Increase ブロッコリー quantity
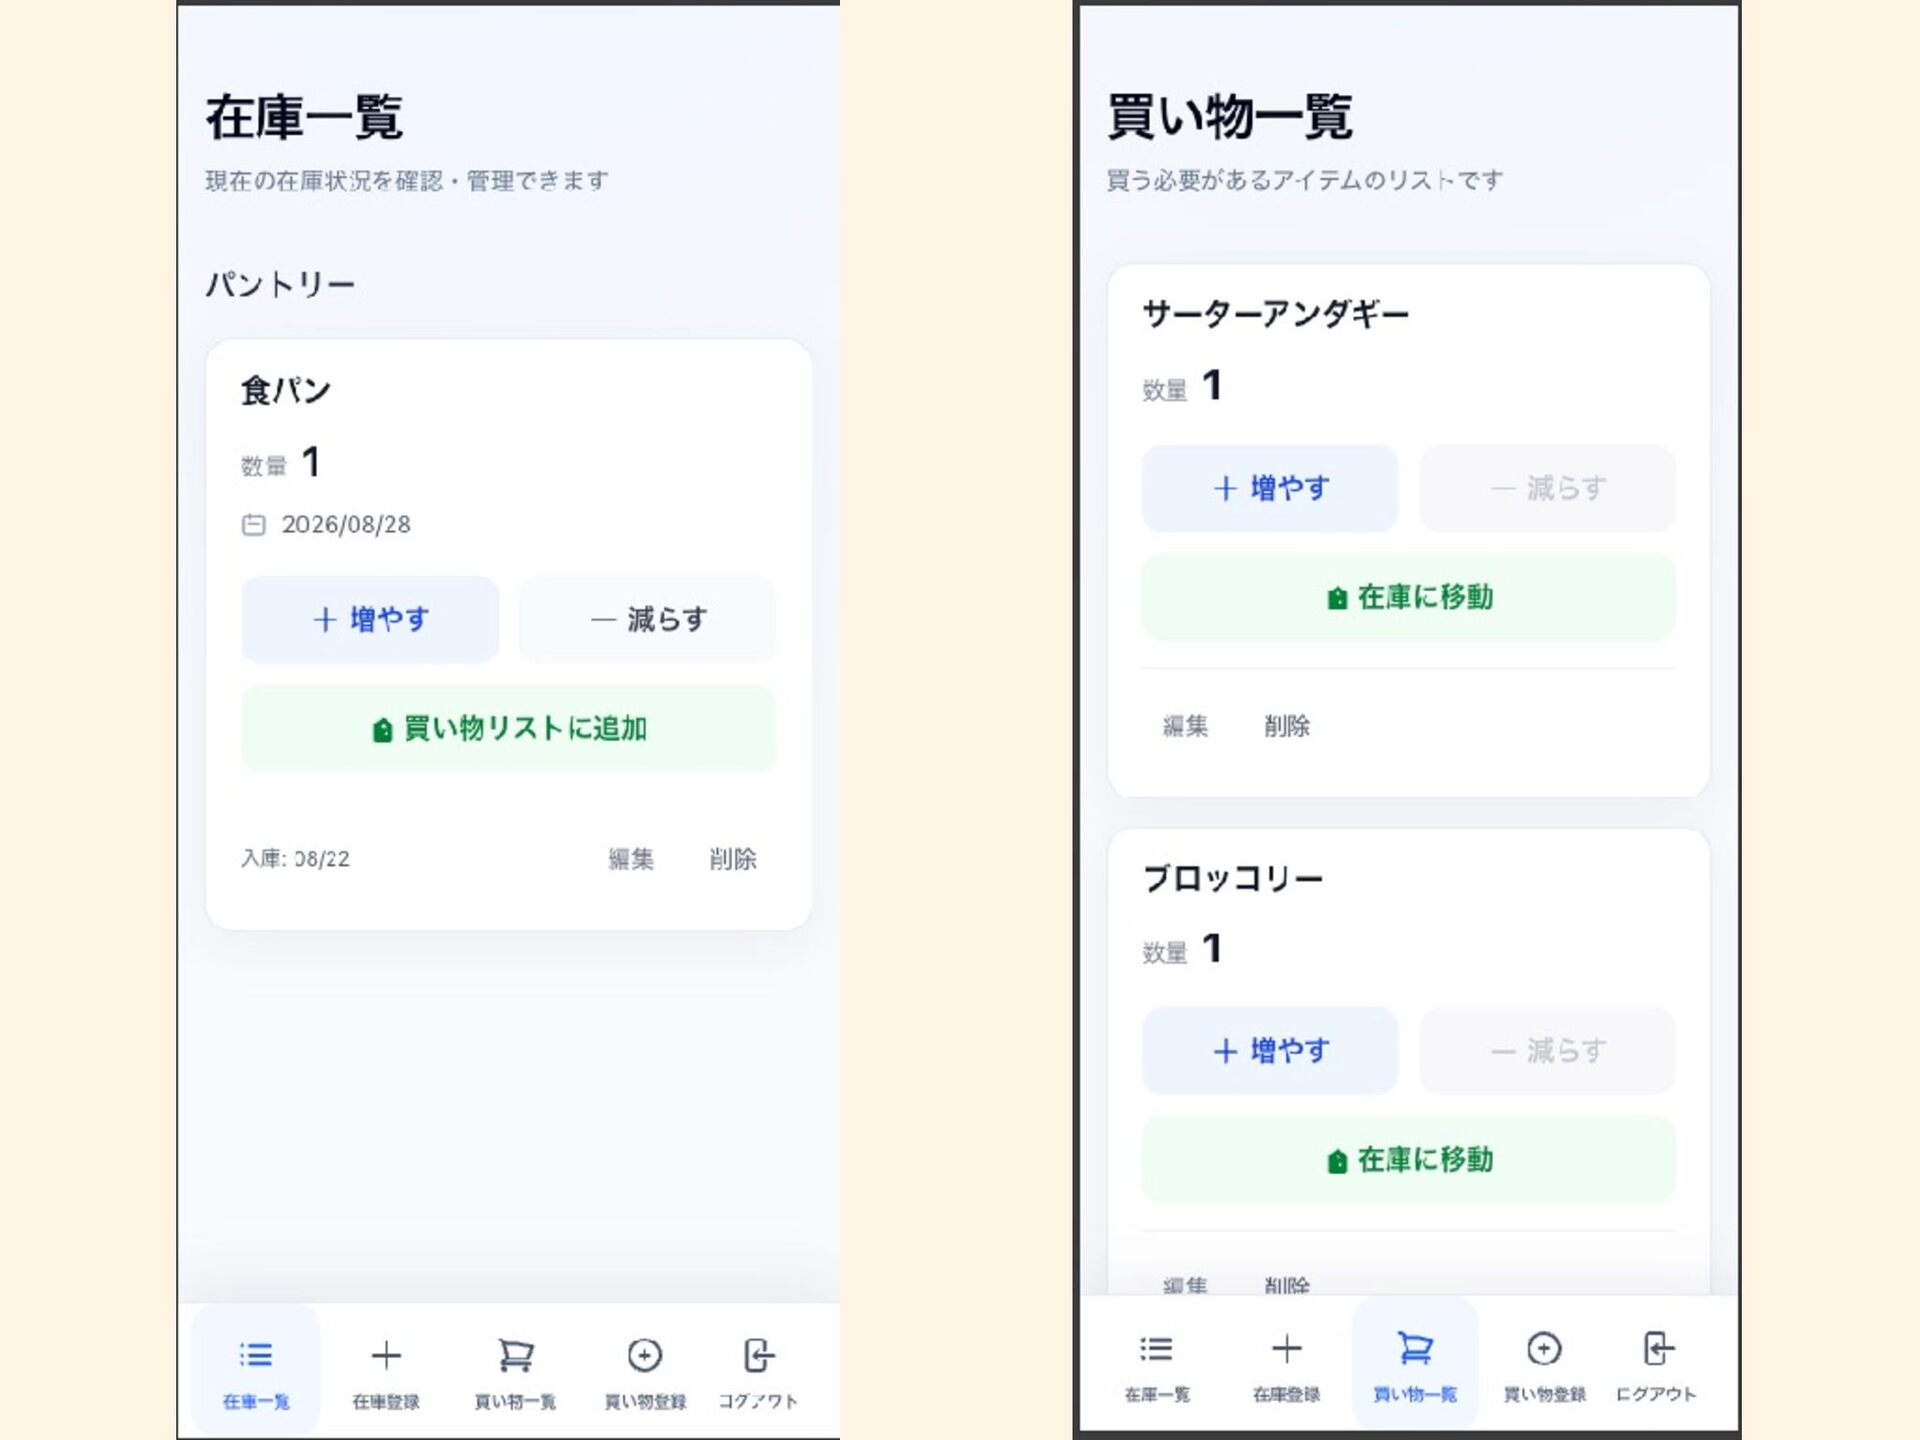The height and width of the screenshot is (1440, 1920). pos(1270,1050)
